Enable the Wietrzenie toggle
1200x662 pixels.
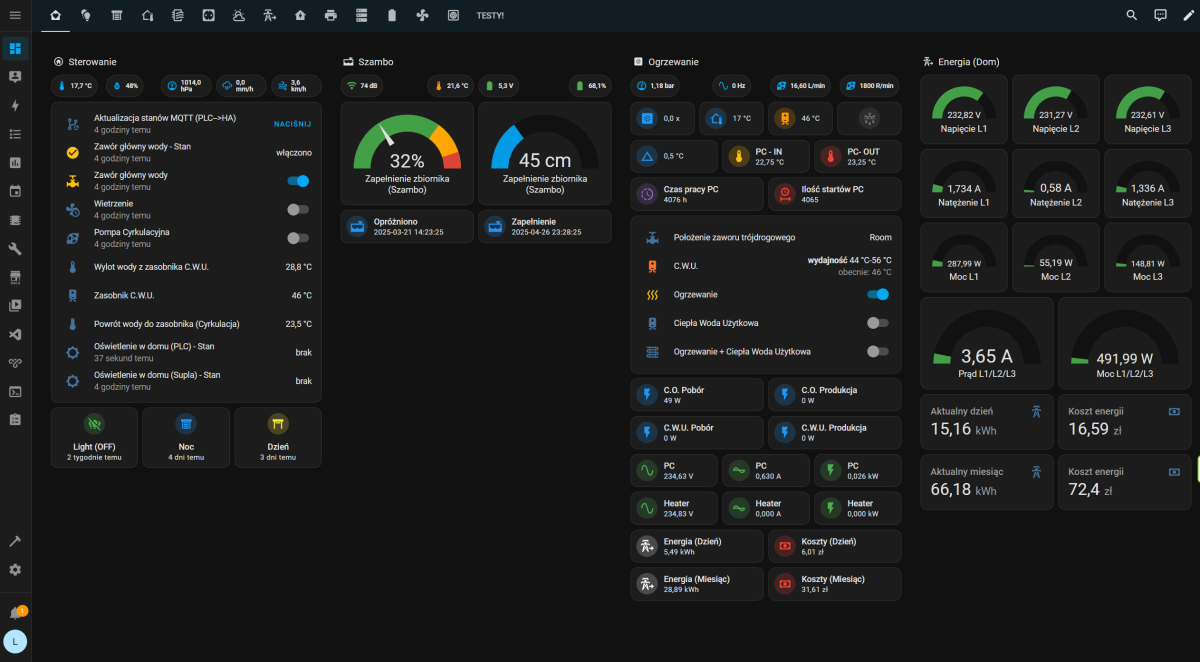[x=298, y=209]
